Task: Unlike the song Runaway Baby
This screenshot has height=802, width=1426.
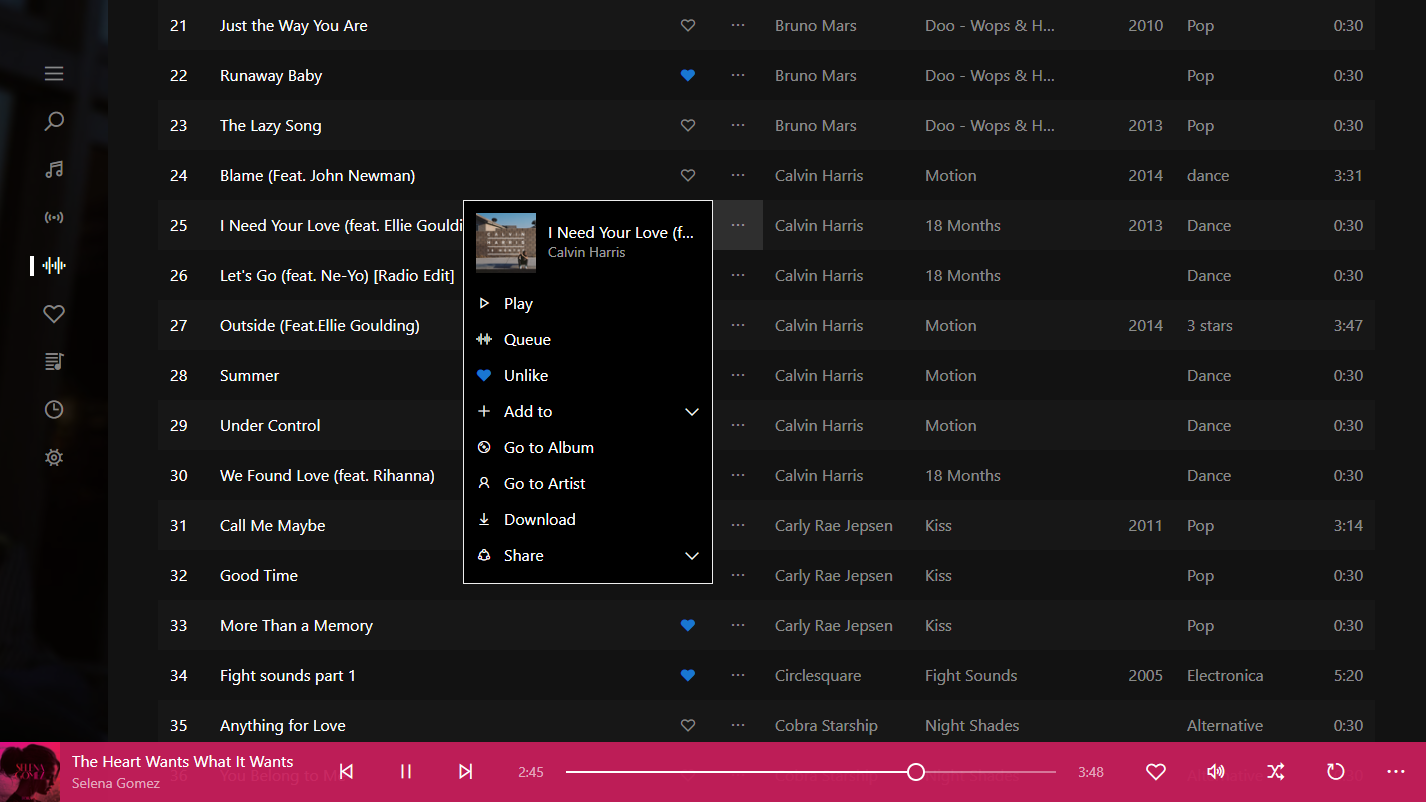Action: [x=687, y=75]
